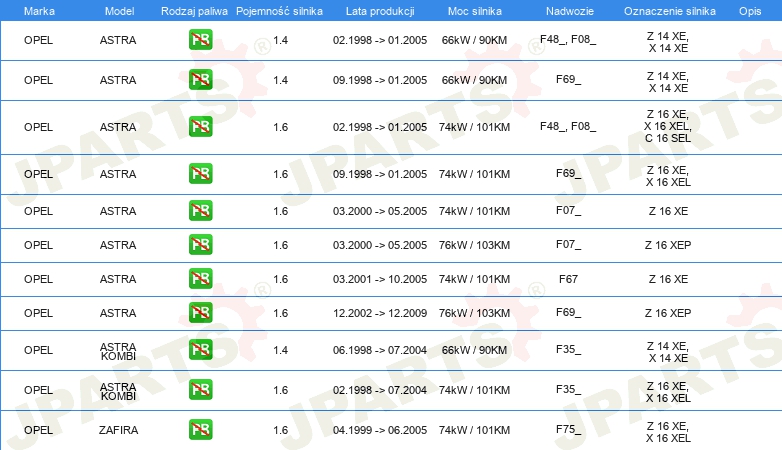Click Z 16 XE, X 16 XEL code in Zafira row
The height and width of the screenshot is (450, 782).
coord(668,432)
